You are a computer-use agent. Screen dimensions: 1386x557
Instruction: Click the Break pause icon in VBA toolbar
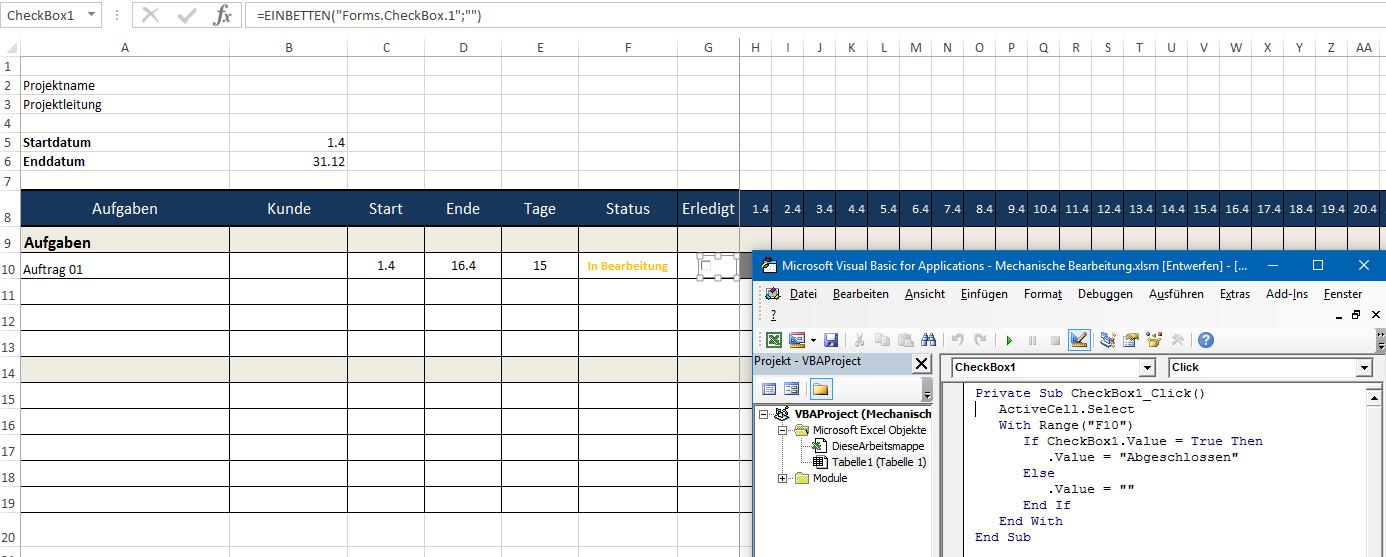click(x=1032, y=340)
